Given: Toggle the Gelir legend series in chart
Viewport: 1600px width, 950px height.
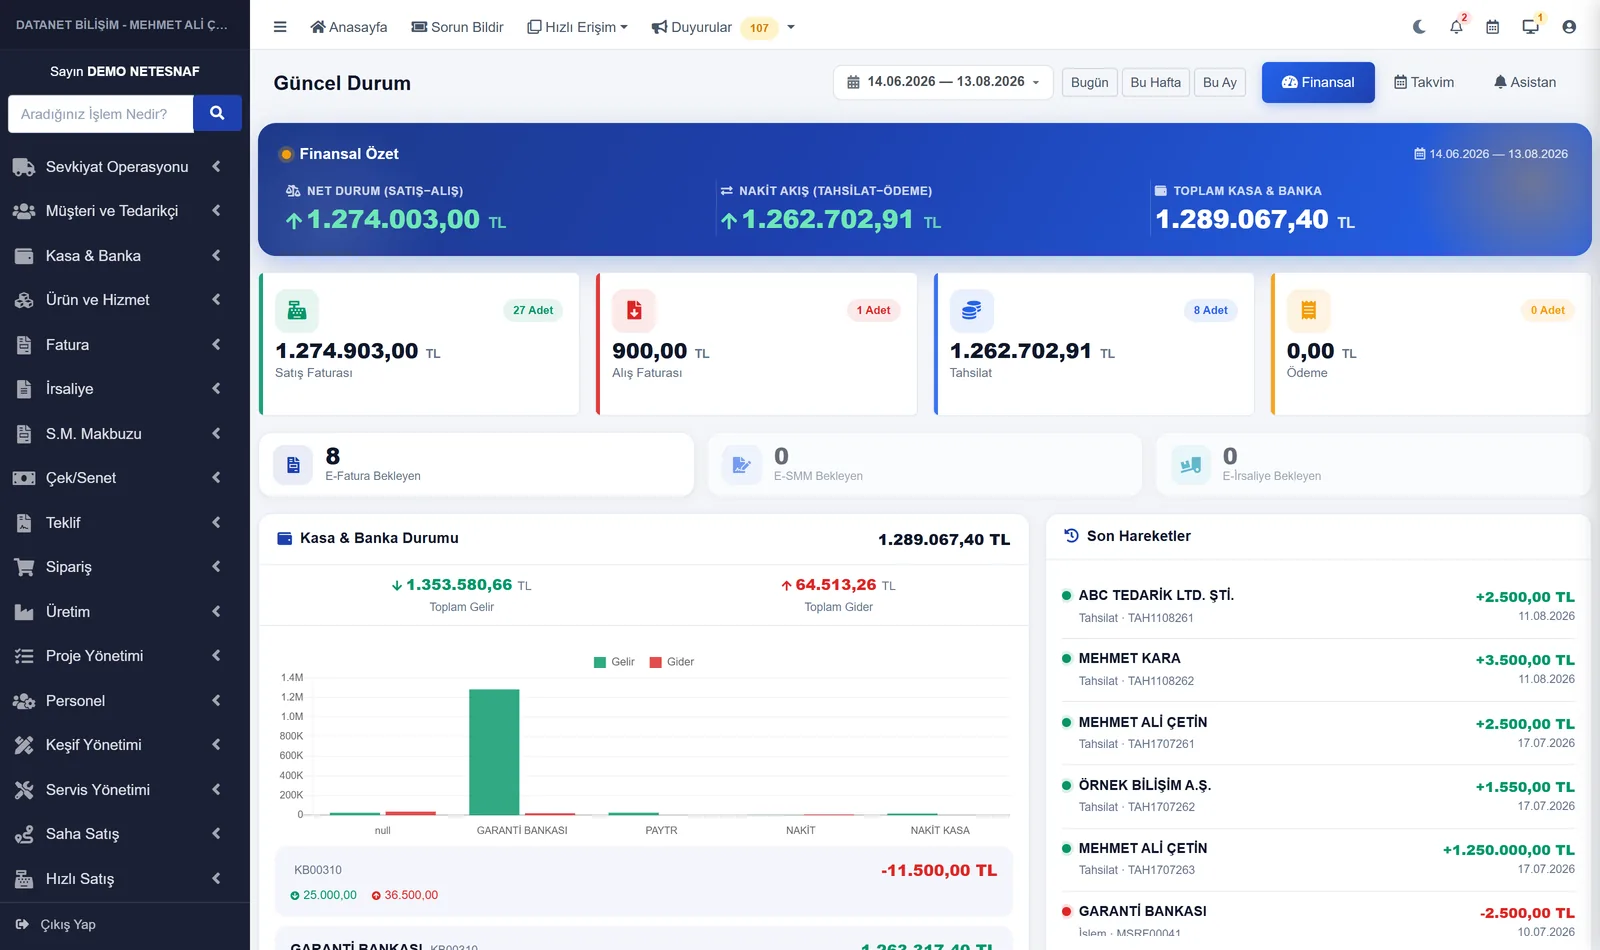Looking at the screenshot, I should pyautogui.click(x=614, y=662).
